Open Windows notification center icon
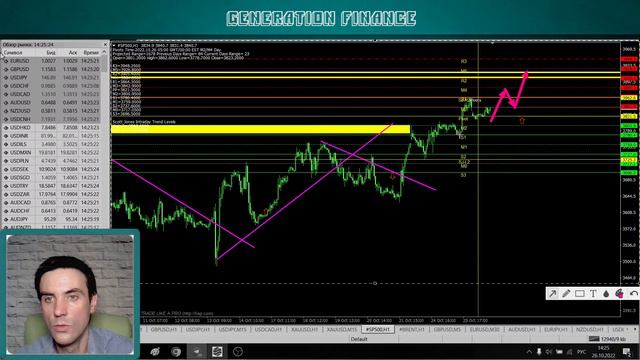 627,352
